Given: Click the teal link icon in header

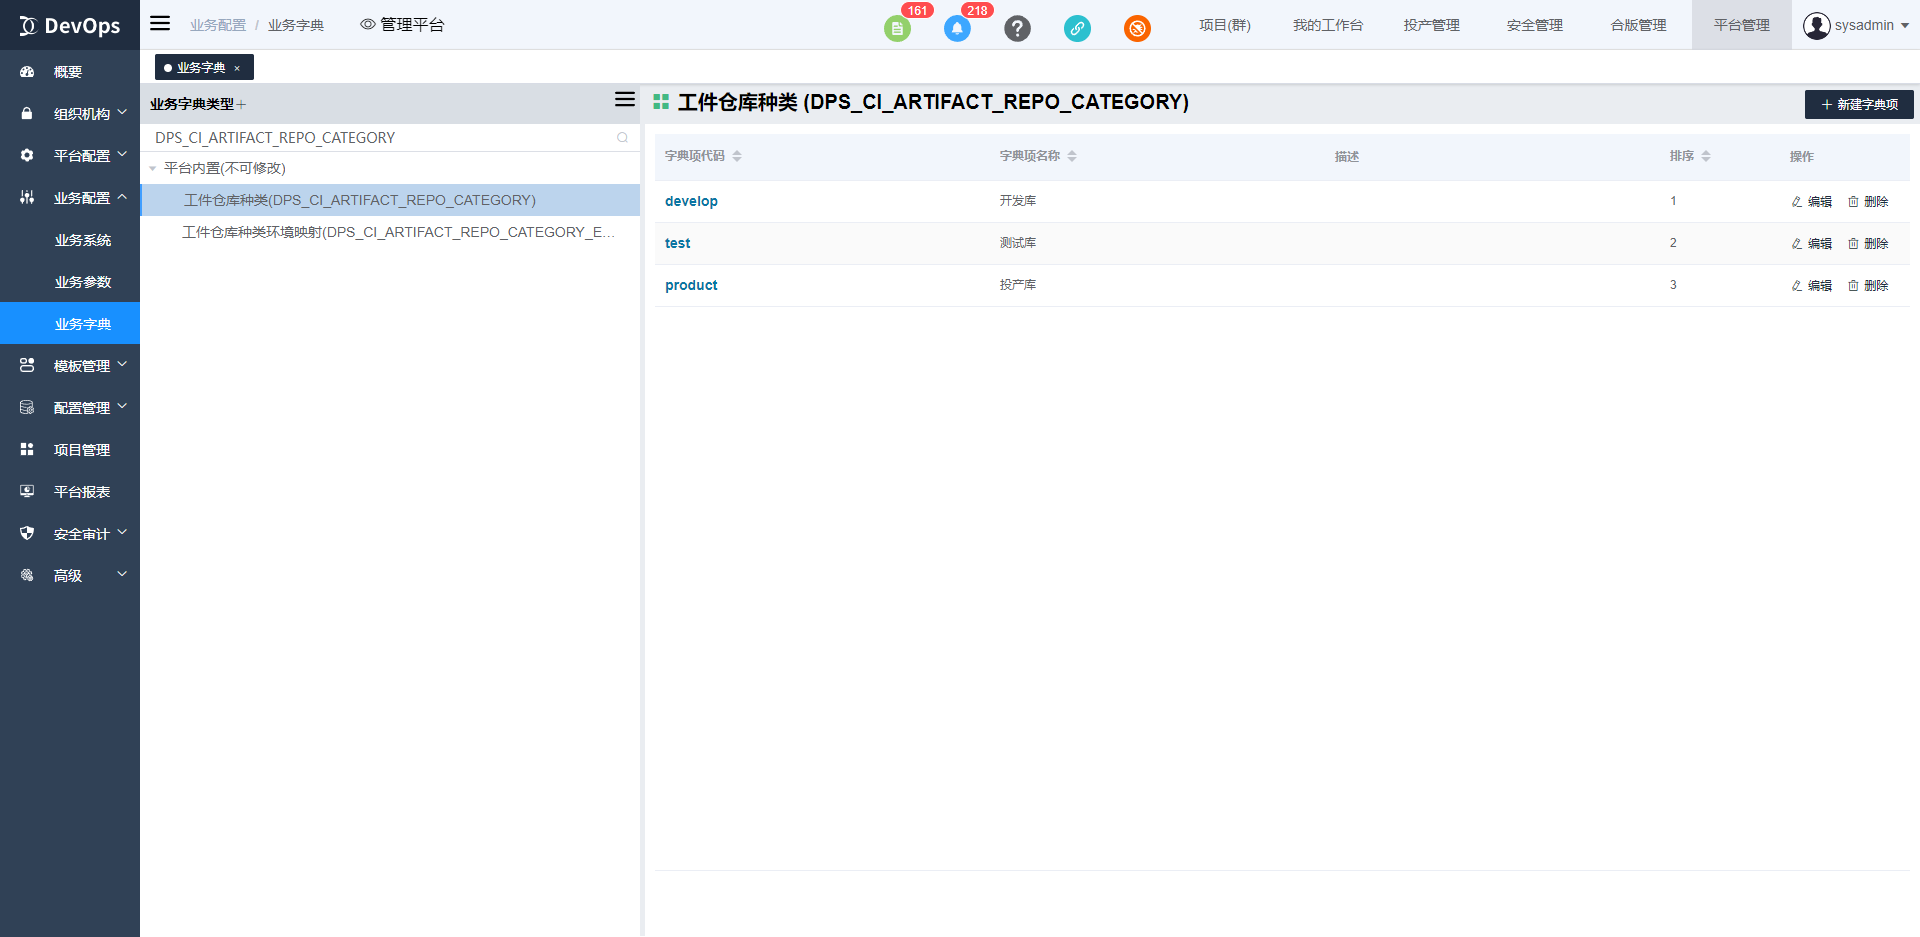Looking at the screenshot, I should click(x=1077, y=28).
